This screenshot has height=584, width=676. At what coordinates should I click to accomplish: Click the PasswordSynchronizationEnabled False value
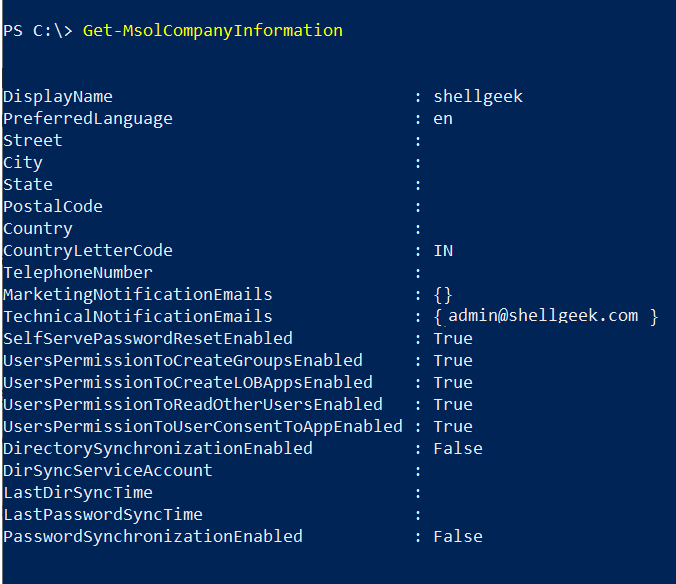point(458,537)
